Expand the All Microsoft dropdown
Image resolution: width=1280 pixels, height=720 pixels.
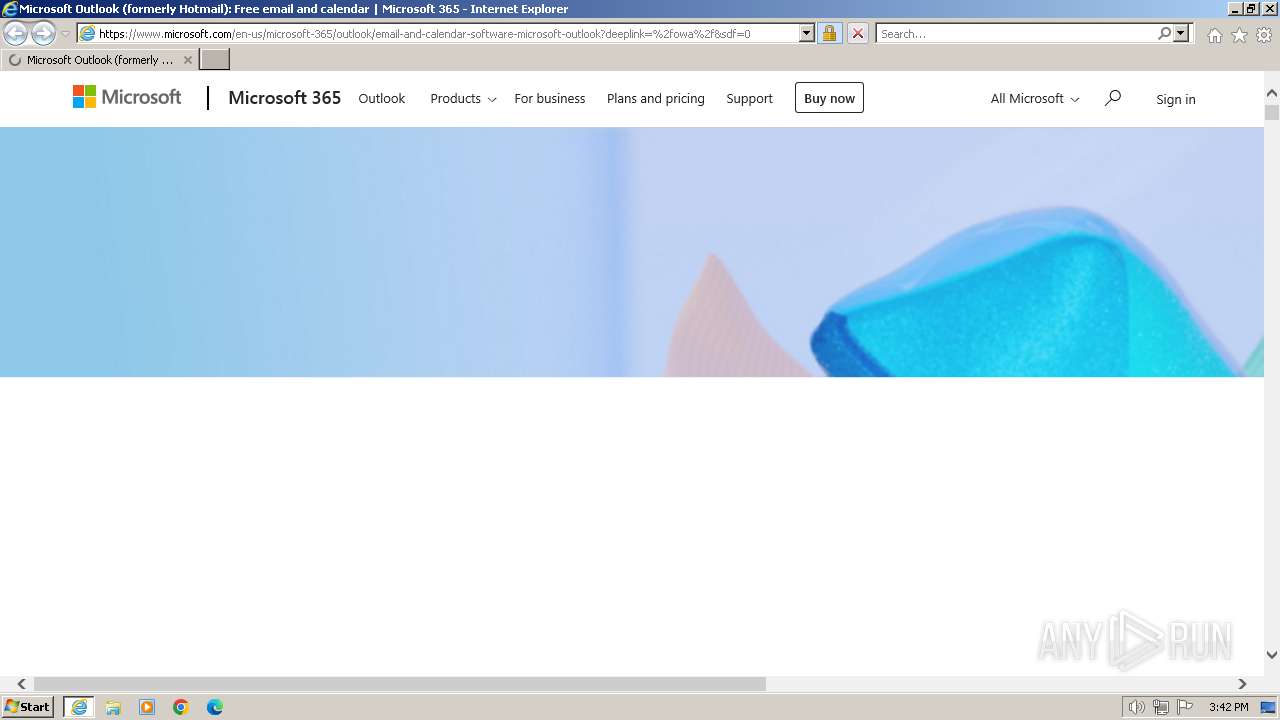click(1035, 98)
